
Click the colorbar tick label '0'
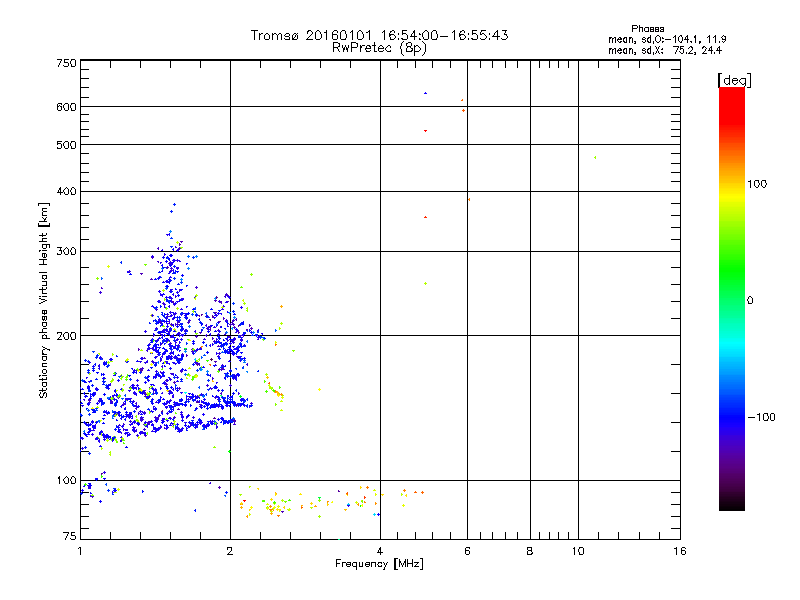[750, 301]
